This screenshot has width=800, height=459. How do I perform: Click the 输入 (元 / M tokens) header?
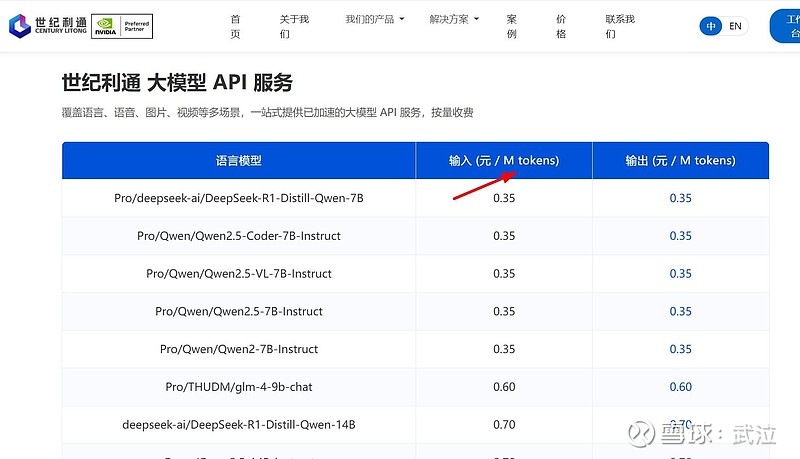tap(504, 161)
